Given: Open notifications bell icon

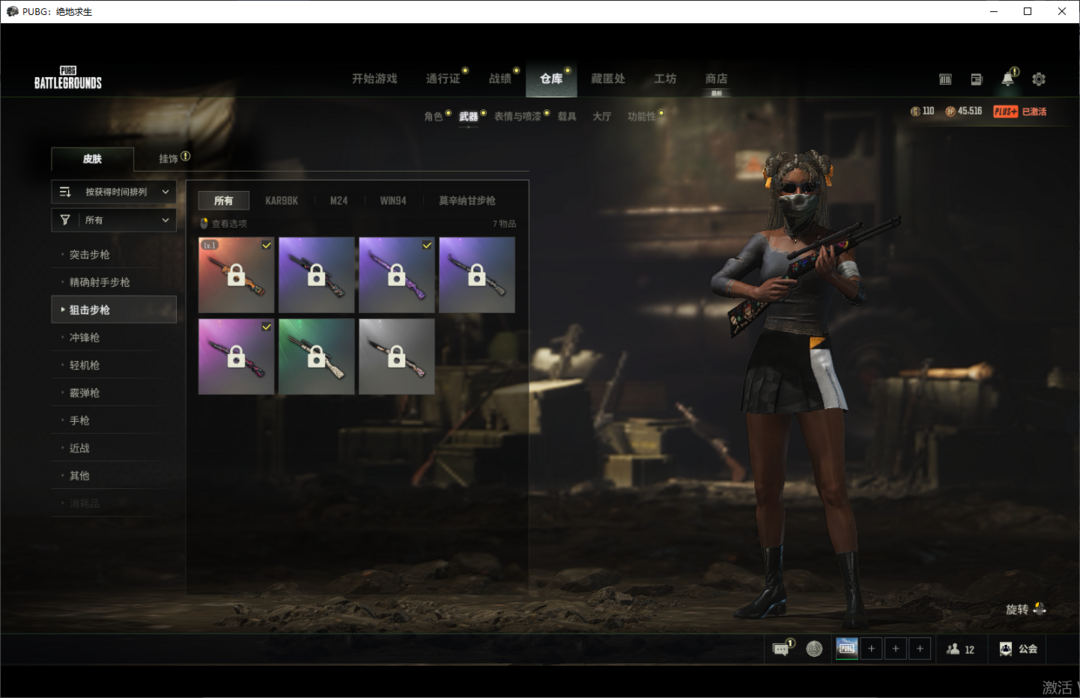Looking at the screenshot, I should [1008, 79].
